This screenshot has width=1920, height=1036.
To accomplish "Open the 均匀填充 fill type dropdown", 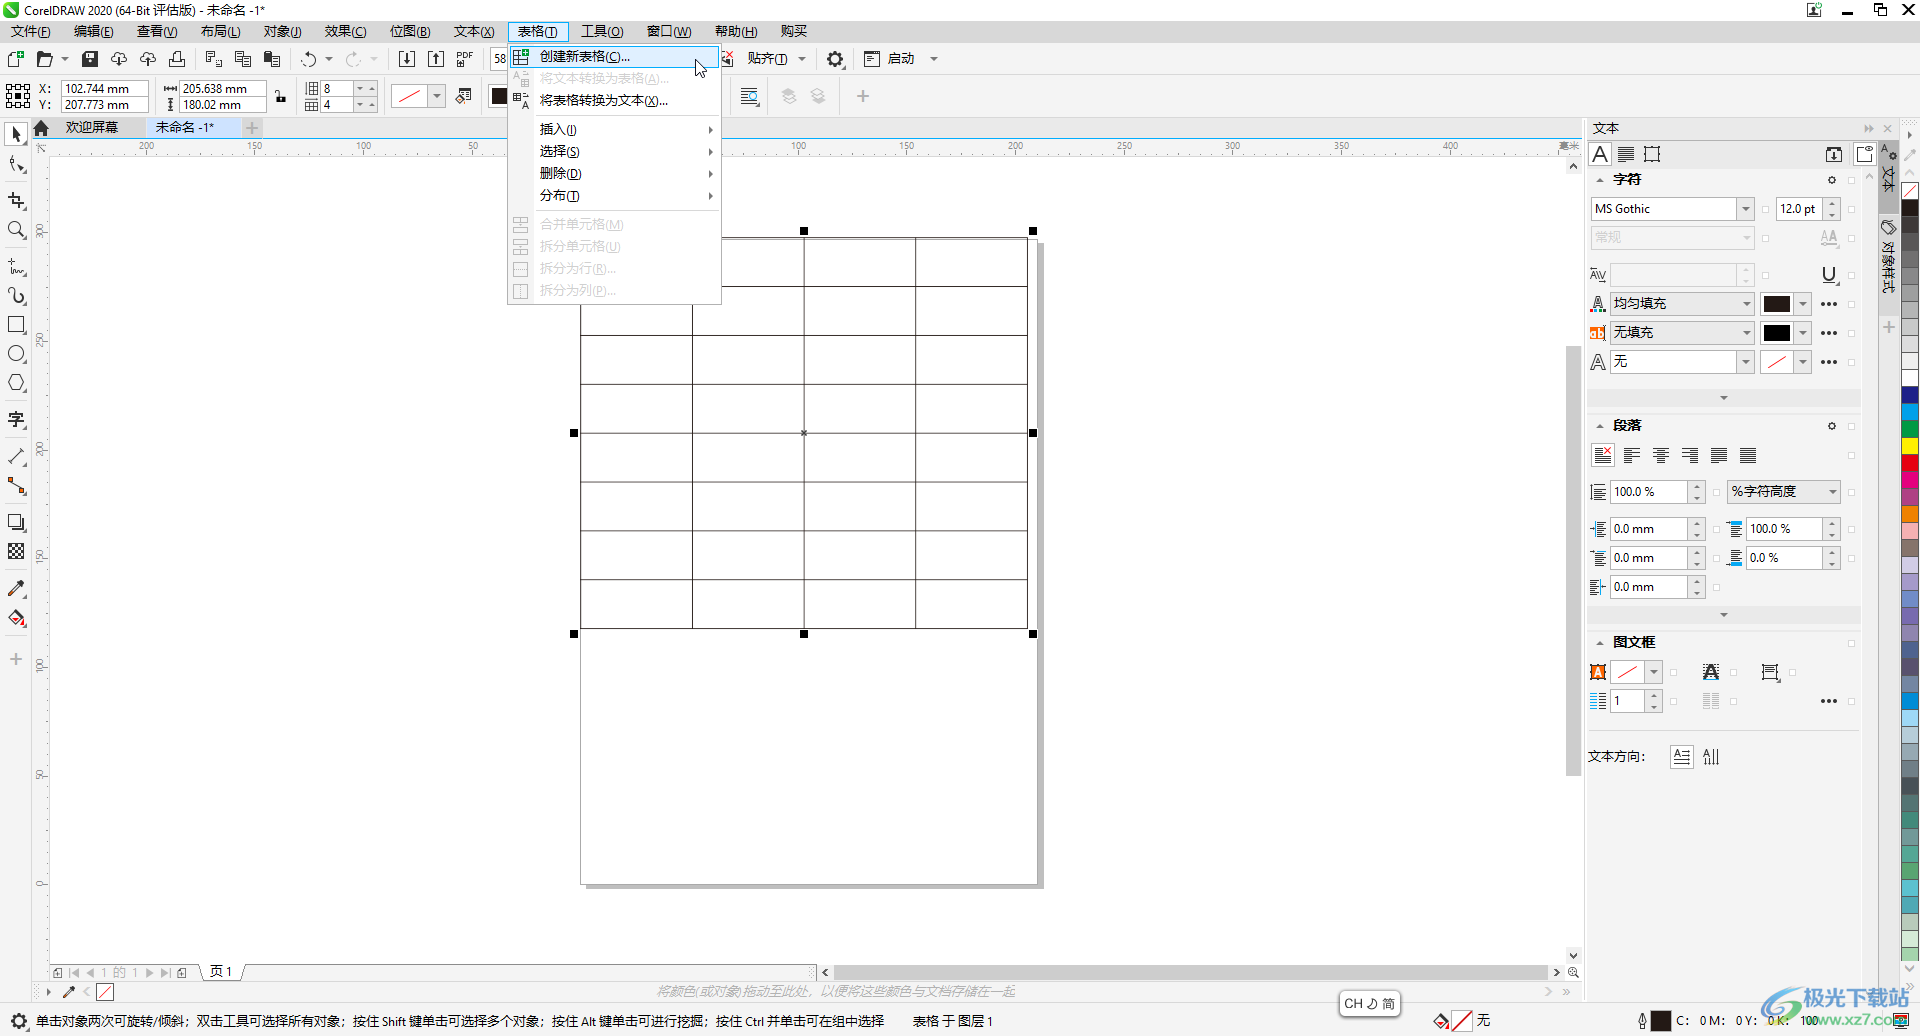I will click(1746, 304).
